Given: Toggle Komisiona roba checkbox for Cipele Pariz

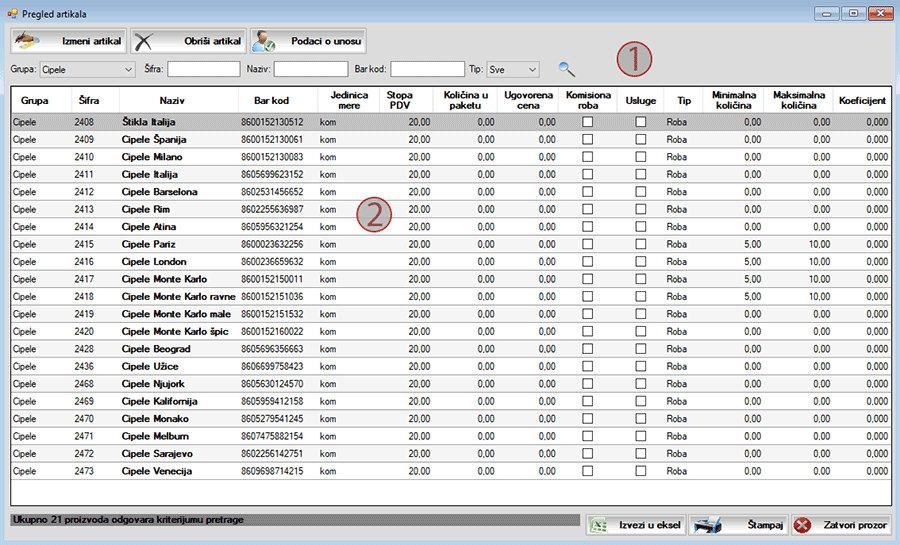Looking at the screenshot, I should coord(587,244).
